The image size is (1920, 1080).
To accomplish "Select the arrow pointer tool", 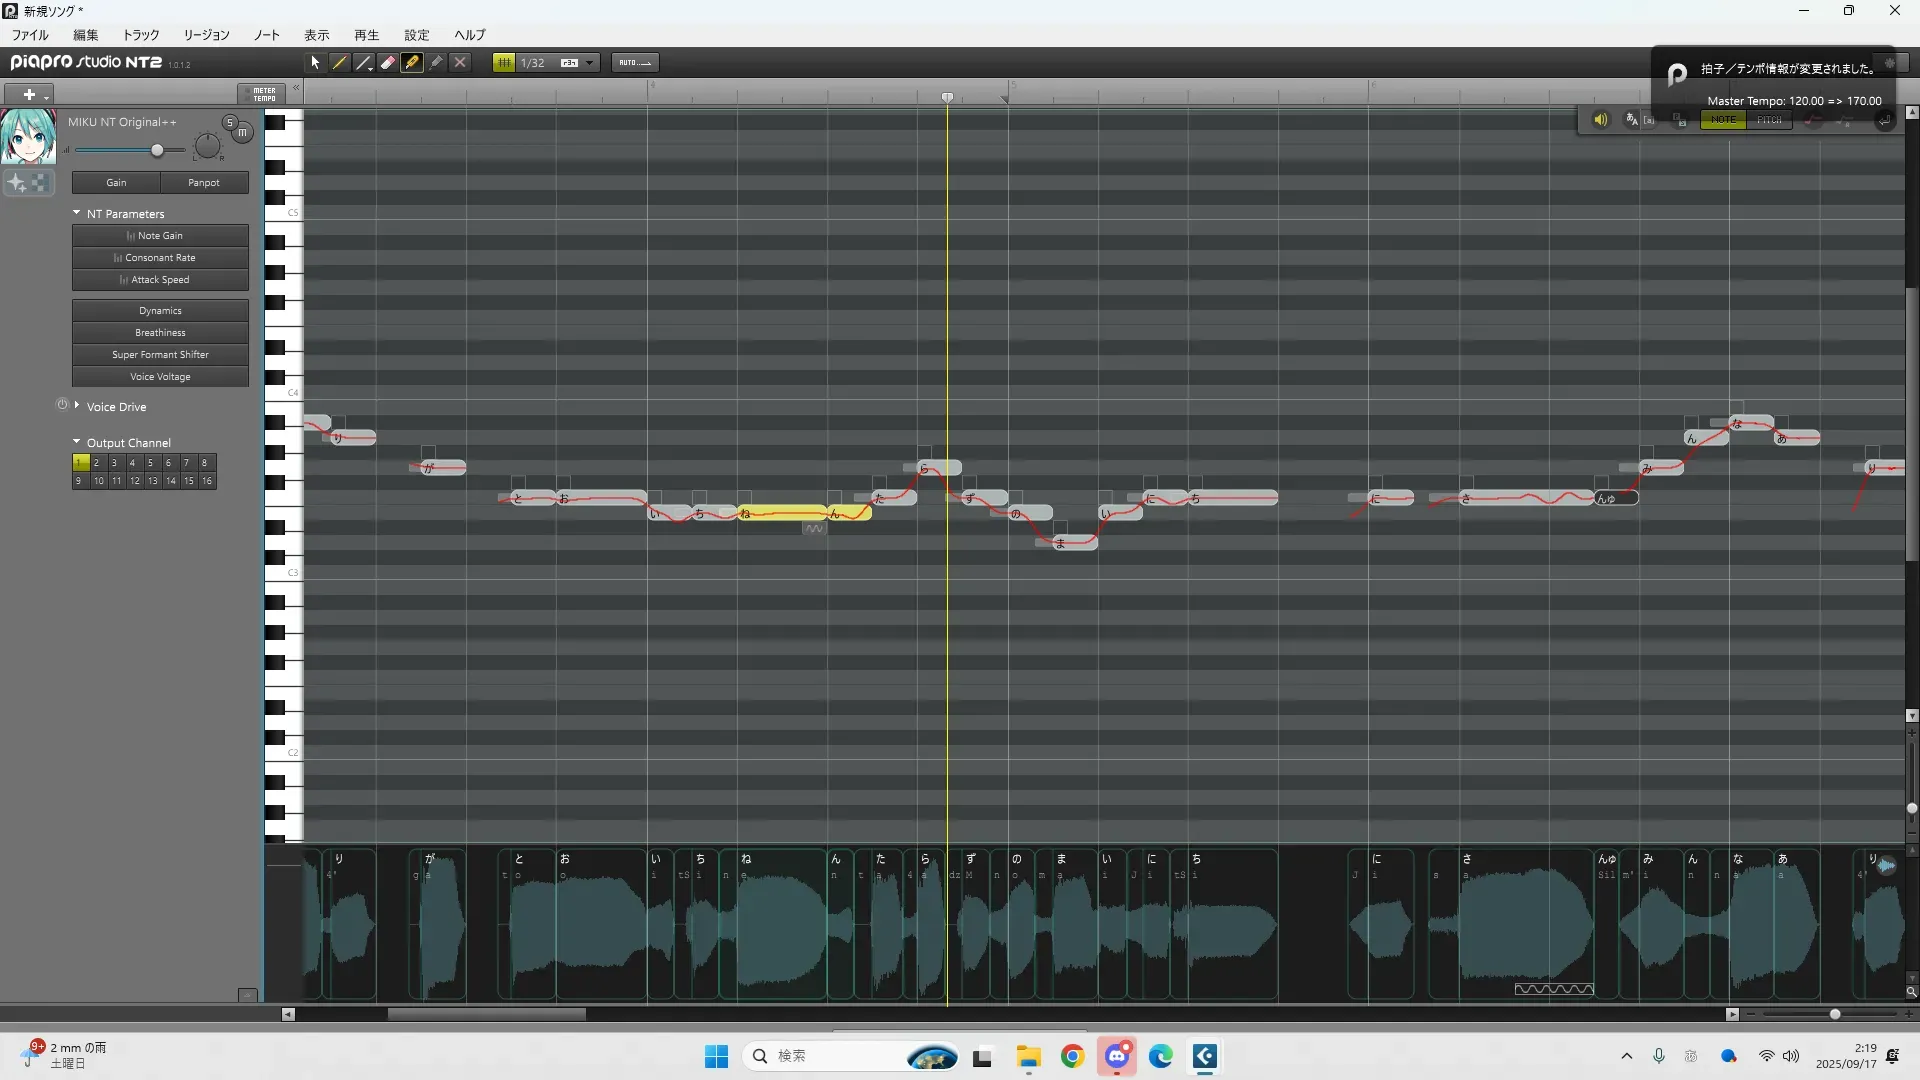I will coord(315,62).
